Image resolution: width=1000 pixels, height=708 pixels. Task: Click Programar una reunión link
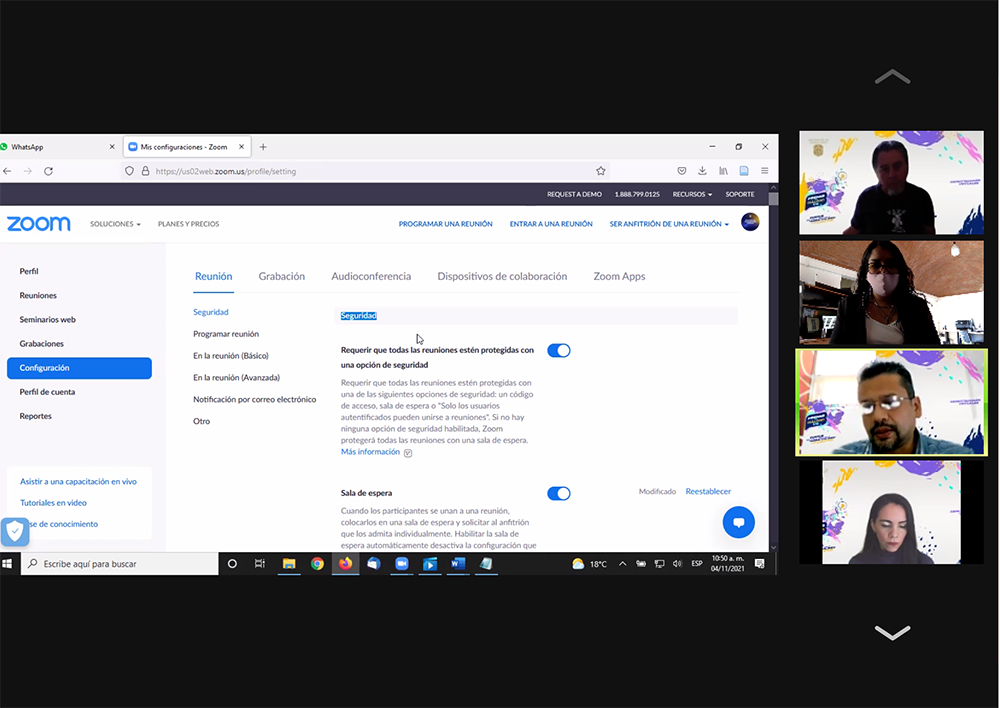click(445, 224)
